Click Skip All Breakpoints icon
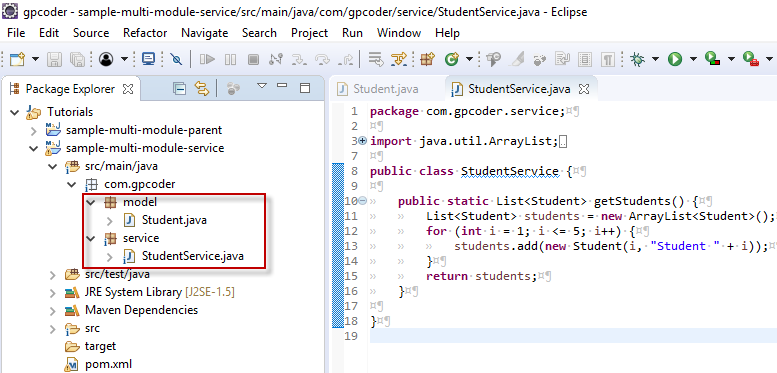Screen dimensions: 777x373 tap(176, 60)
